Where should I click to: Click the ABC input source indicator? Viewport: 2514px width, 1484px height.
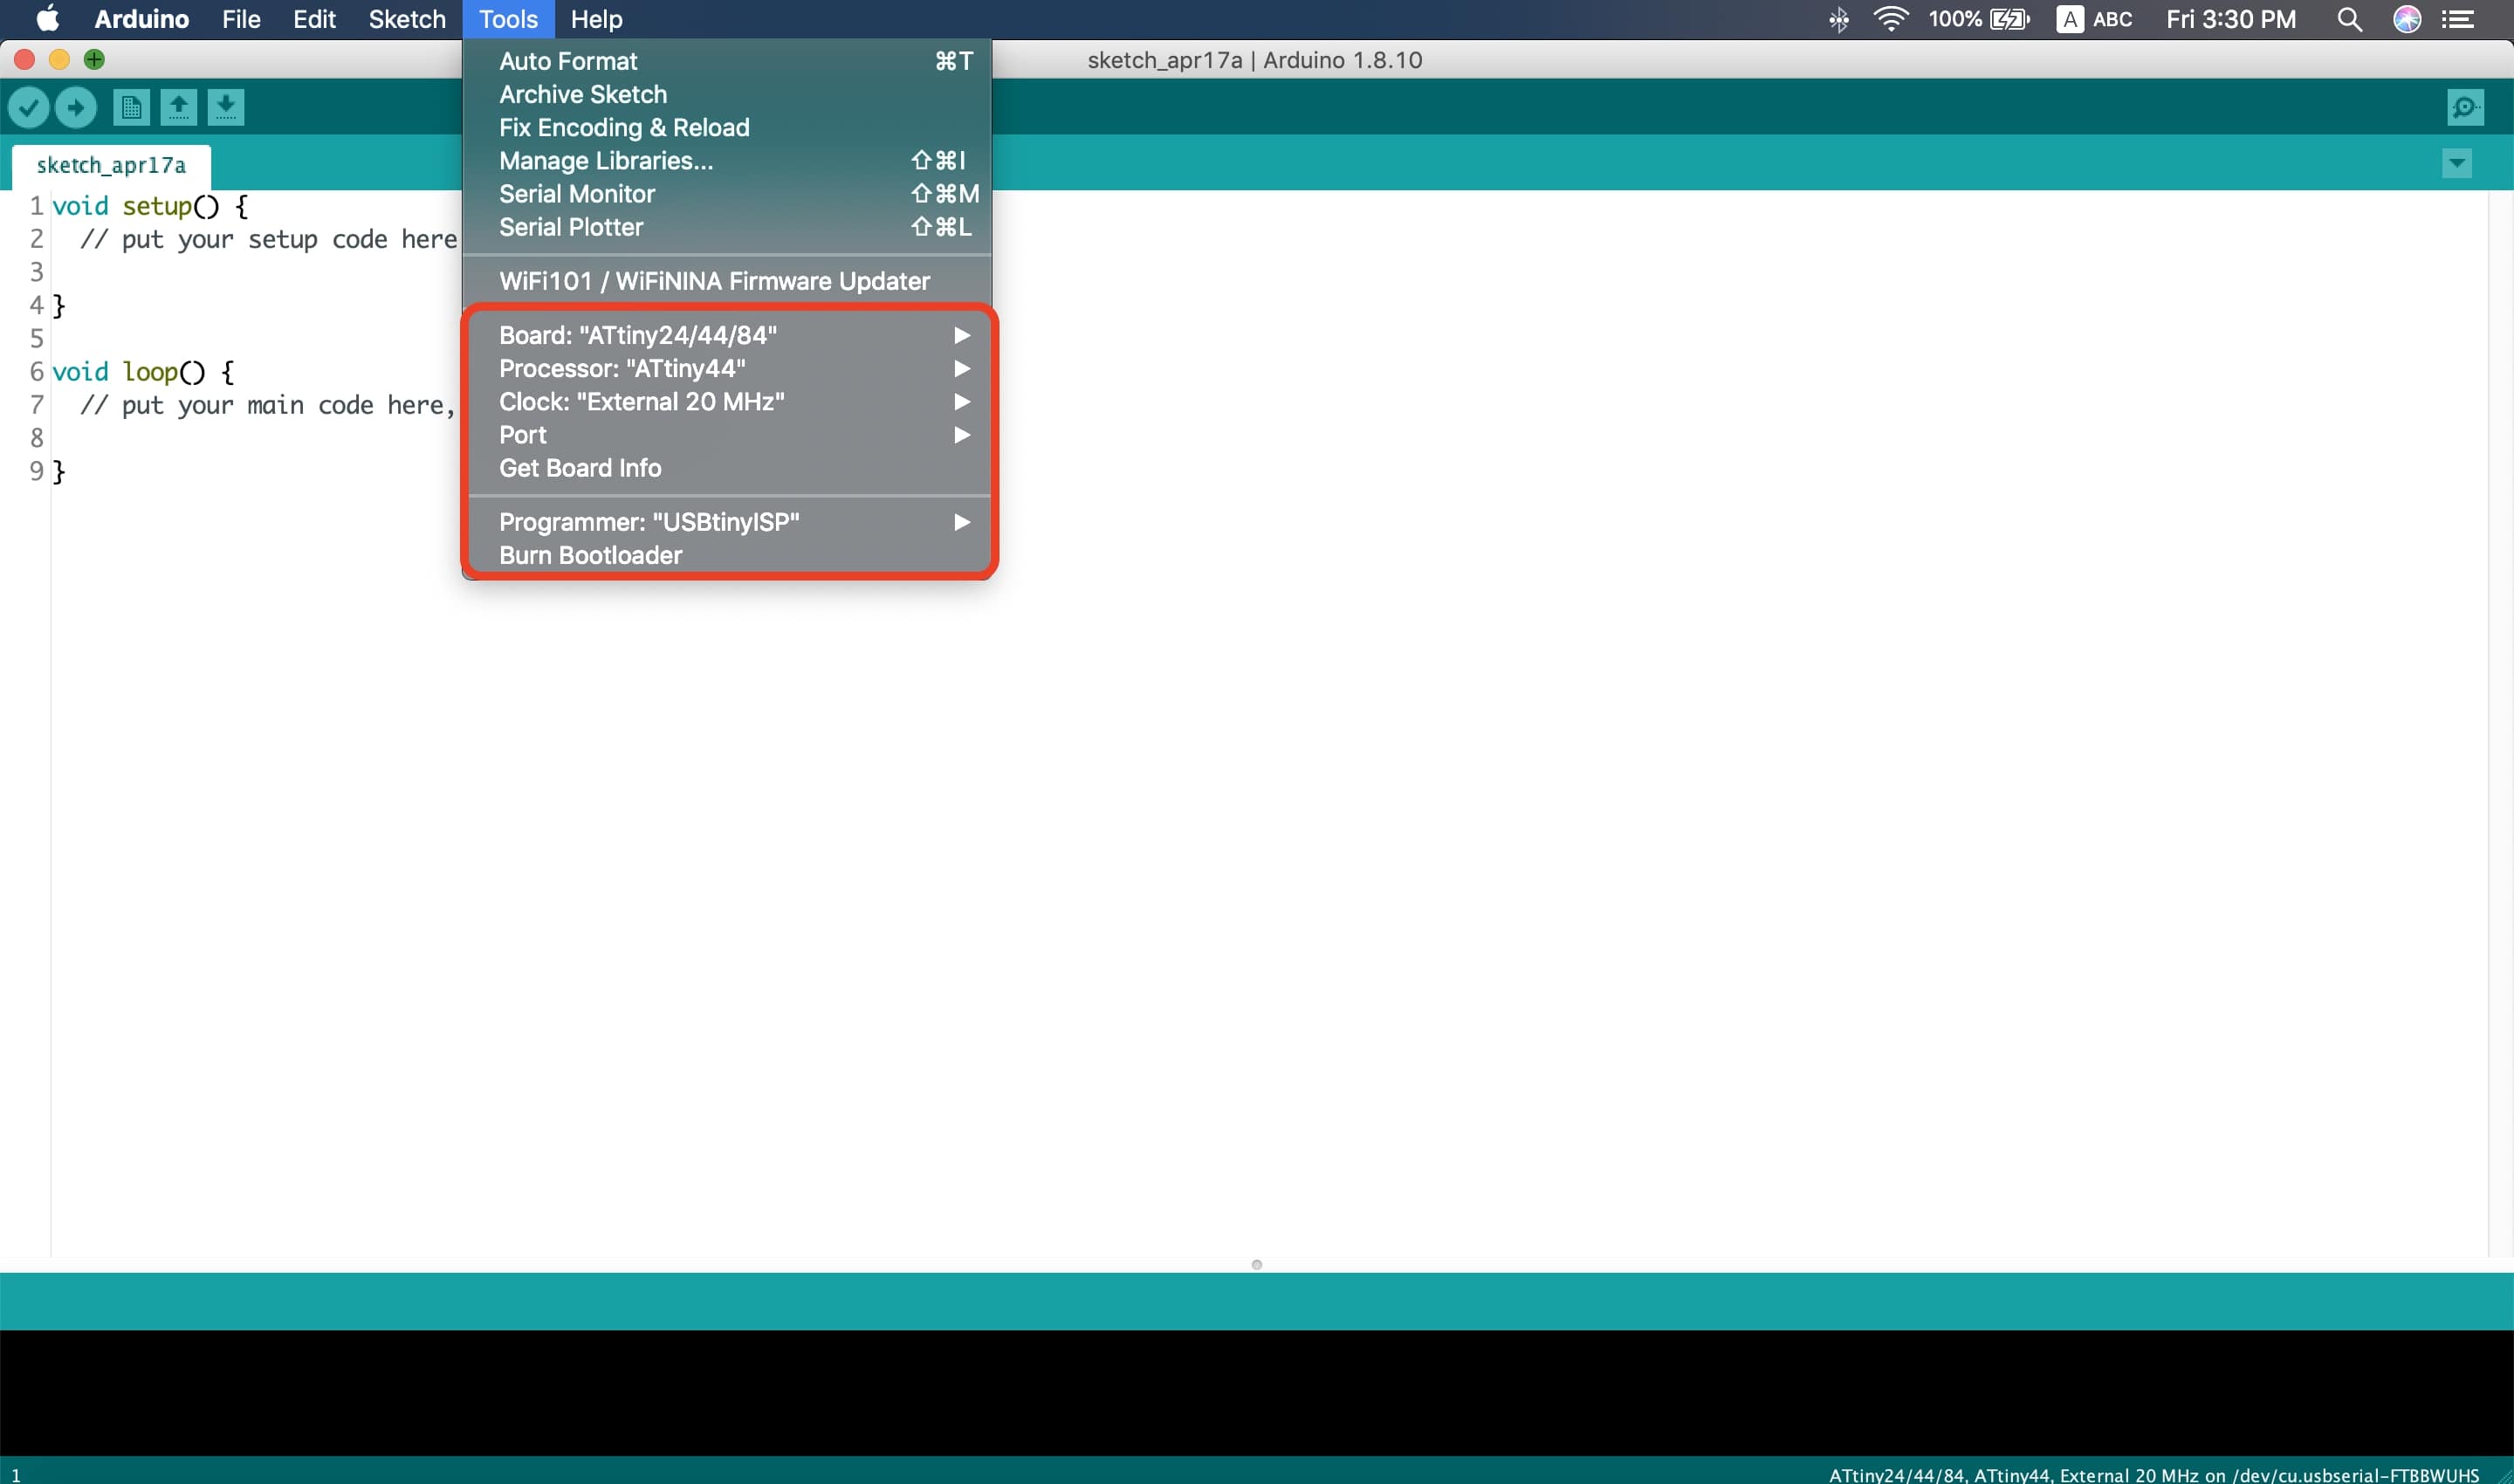pos(2094,19)
